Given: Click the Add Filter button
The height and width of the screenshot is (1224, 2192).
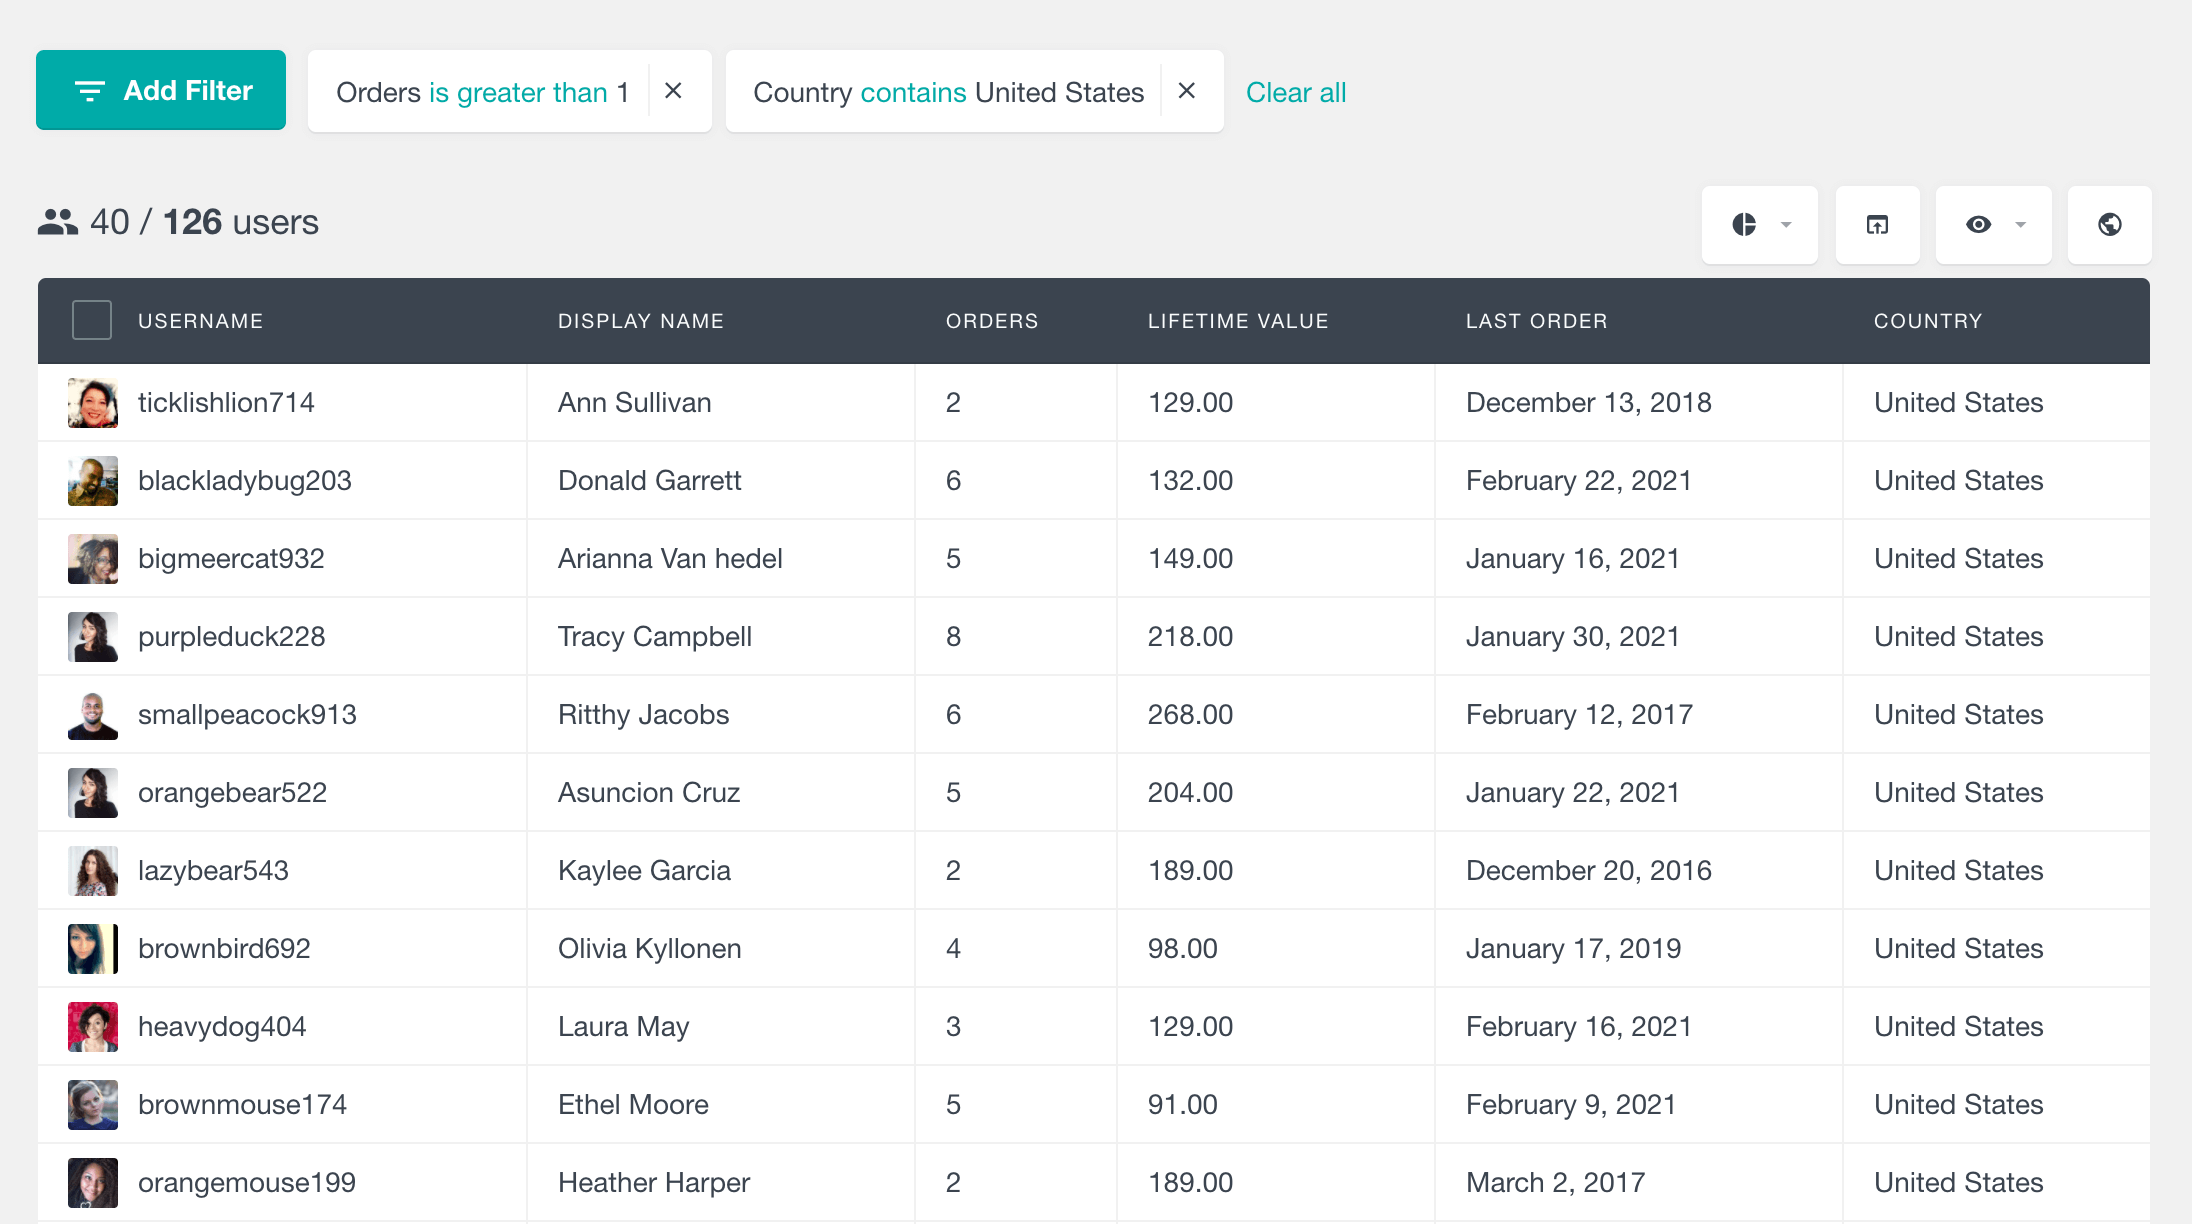Looking at the screenshot, I should 161,90.
